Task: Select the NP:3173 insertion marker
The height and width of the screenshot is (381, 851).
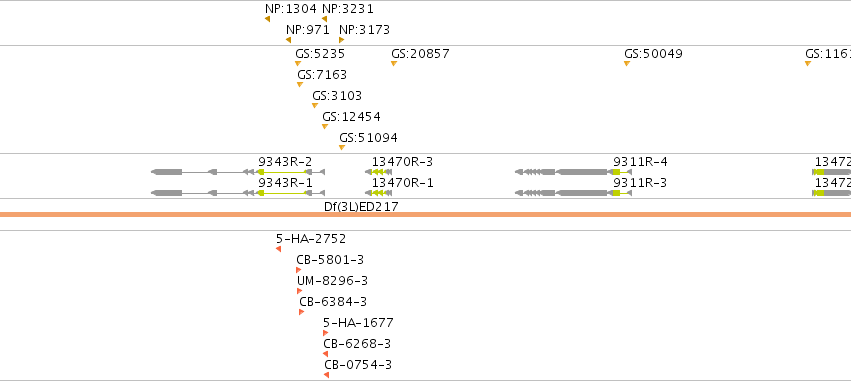Action: coord(341,40)
